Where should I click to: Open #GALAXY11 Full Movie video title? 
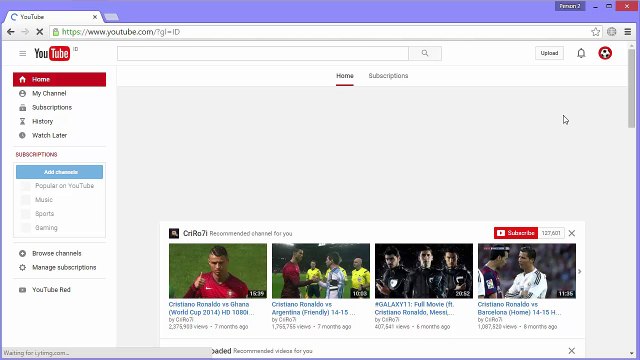point(415,308)
